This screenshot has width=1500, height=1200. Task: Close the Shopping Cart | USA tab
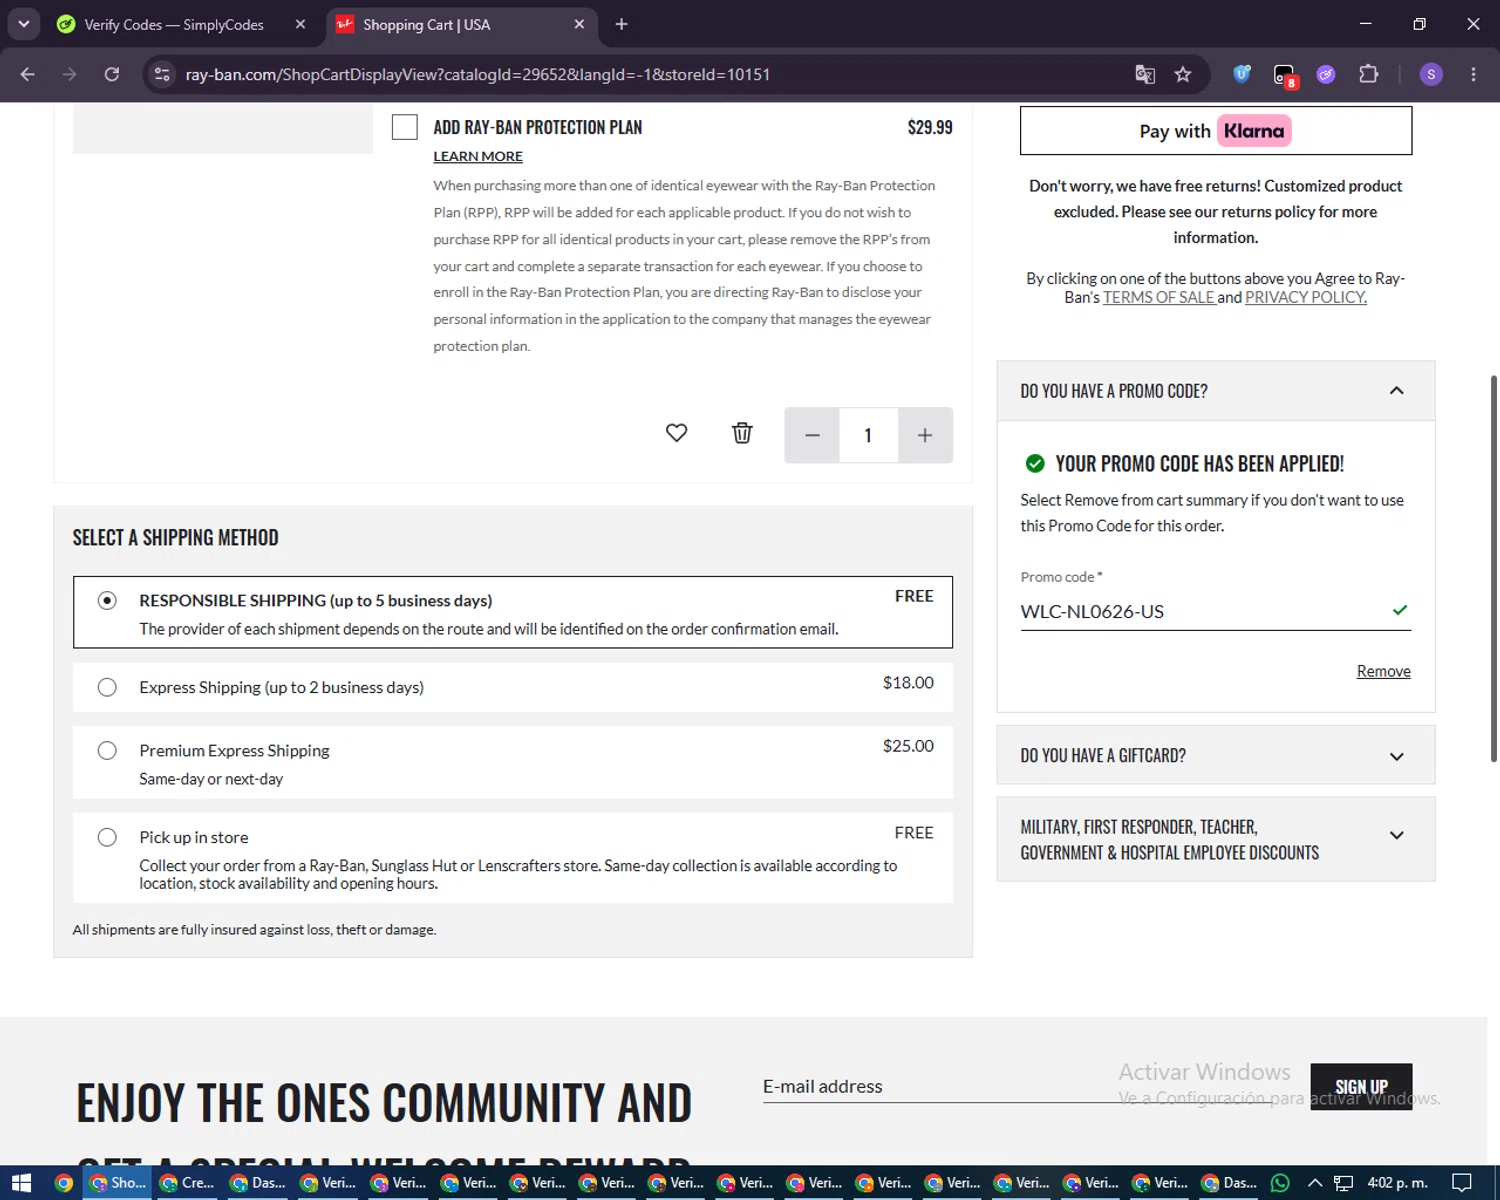pyautogui.click(x=579, y=24)
